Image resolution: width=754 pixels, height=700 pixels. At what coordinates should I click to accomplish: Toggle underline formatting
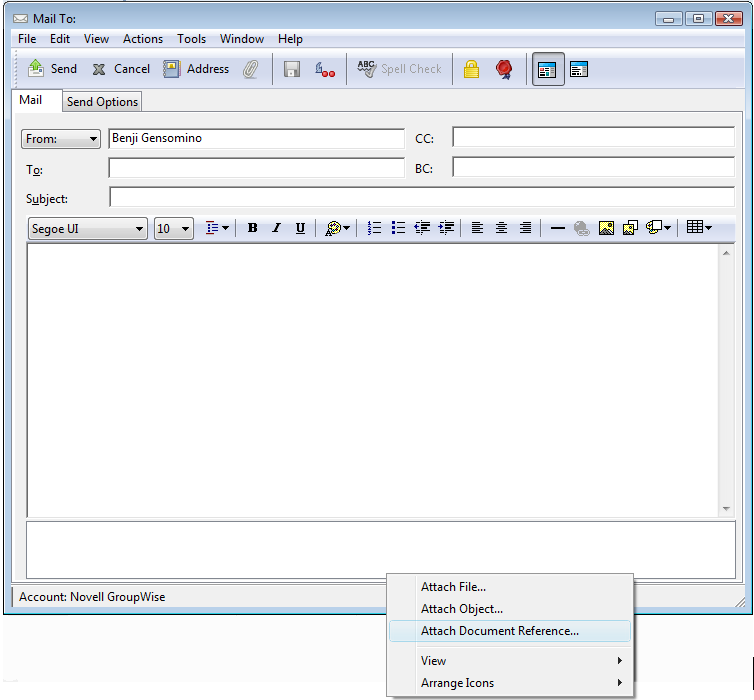coord(300,228)
